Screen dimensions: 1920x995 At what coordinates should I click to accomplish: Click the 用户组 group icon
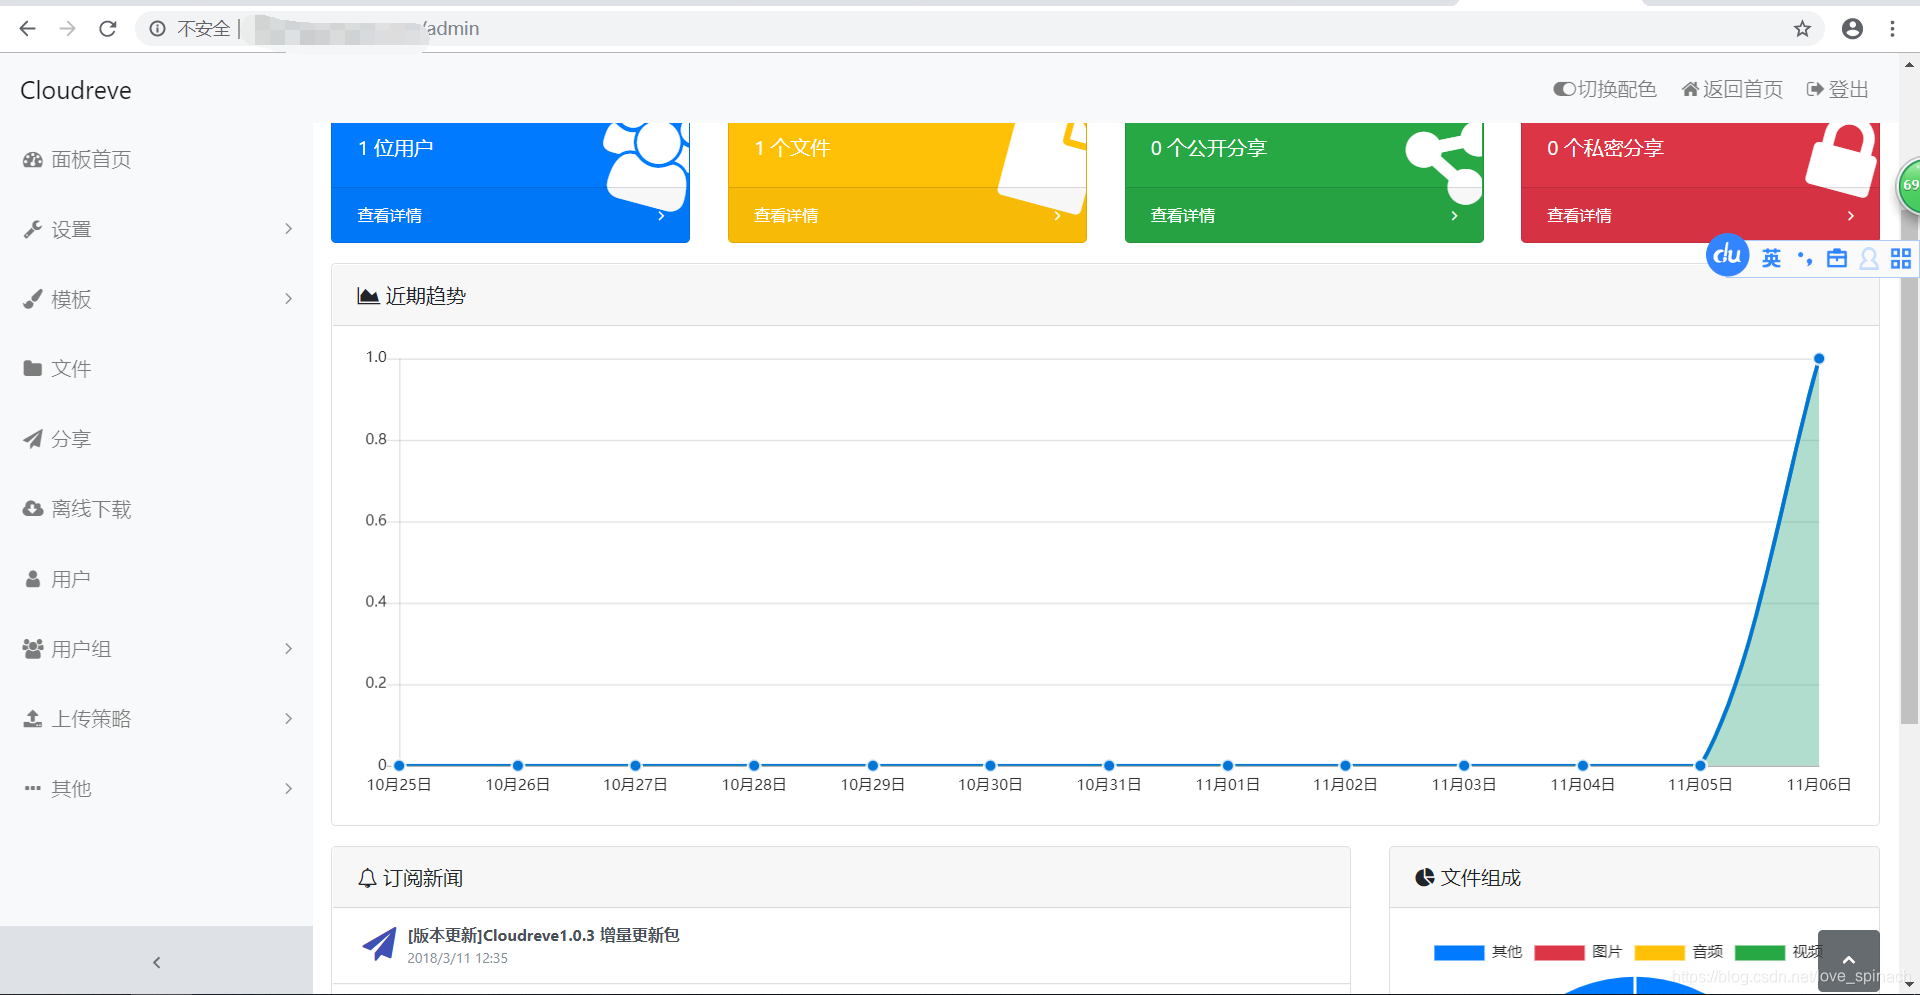33,649
